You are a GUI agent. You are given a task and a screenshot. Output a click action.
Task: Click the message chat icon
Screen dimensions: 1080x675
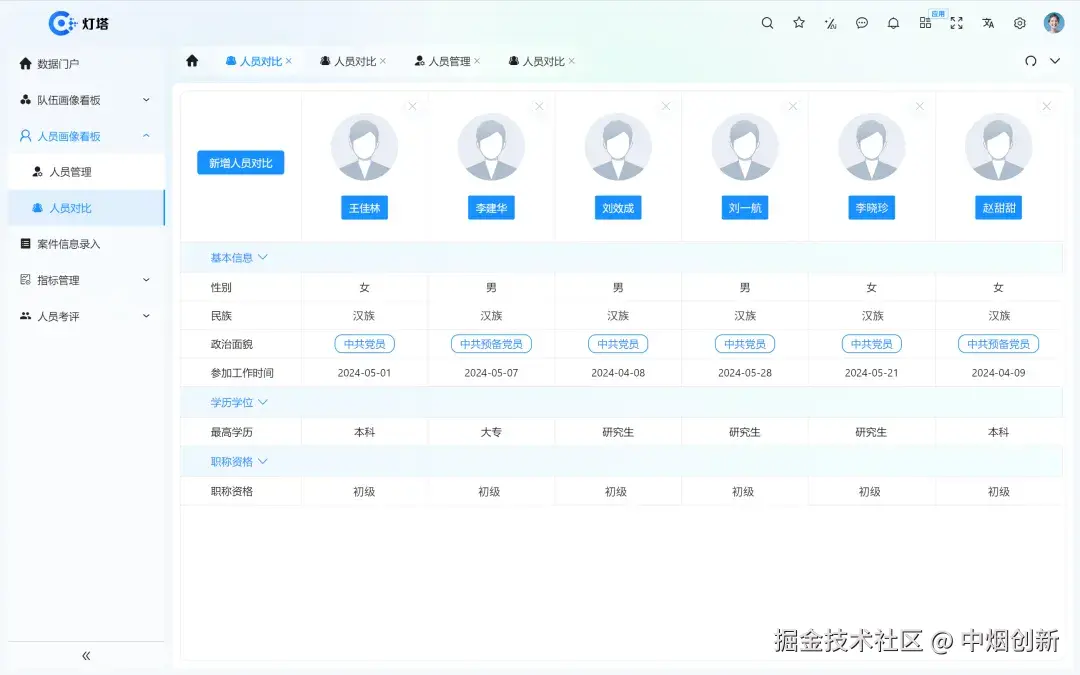click(x=861, y=22)
